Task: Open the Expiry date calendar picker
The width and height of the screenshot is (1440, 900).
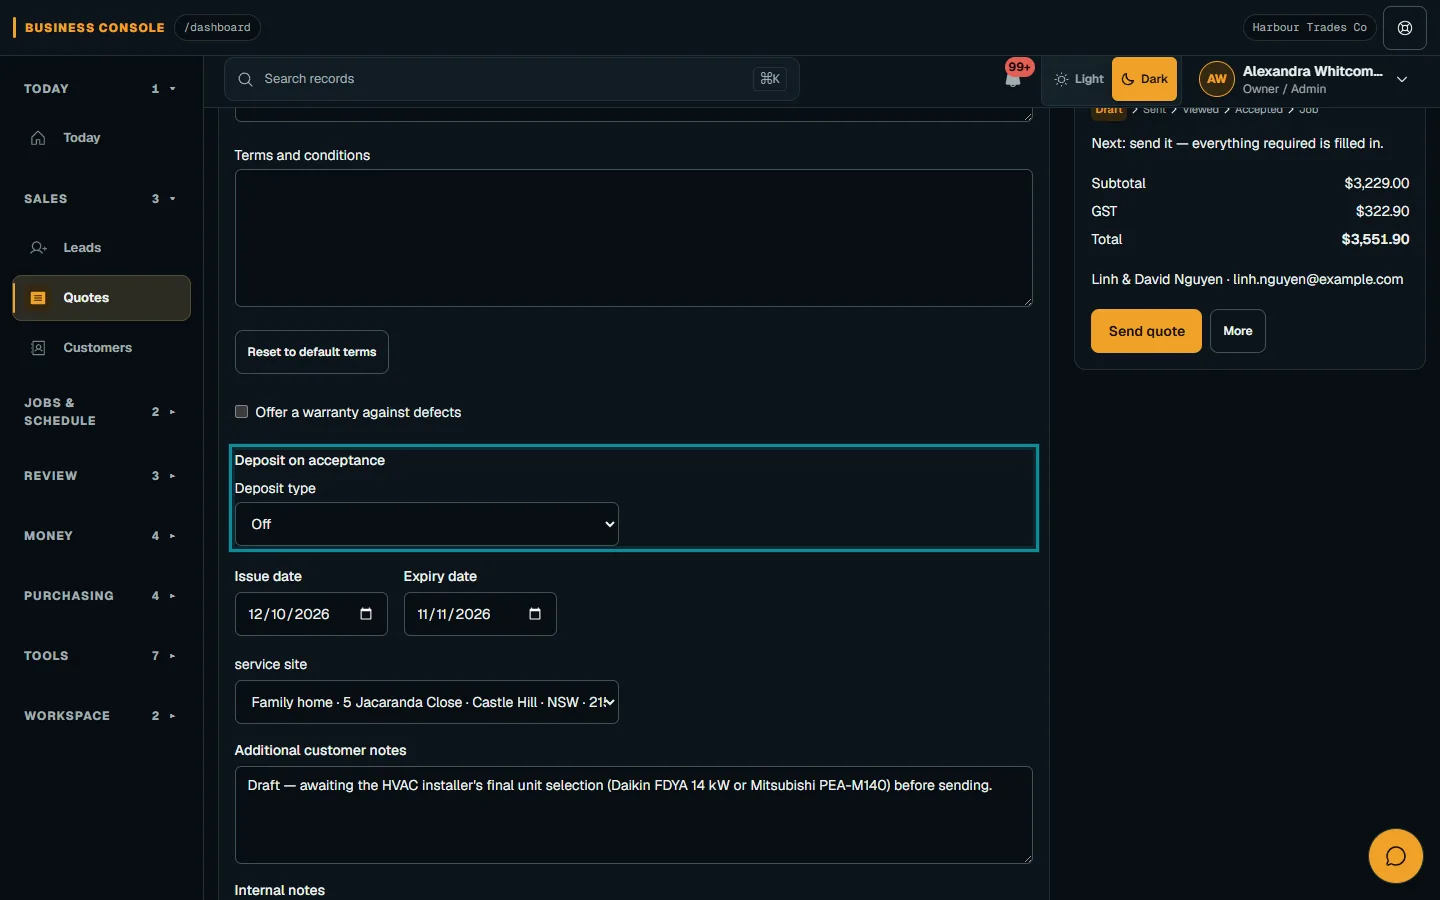Action: (x=535, y=614)
